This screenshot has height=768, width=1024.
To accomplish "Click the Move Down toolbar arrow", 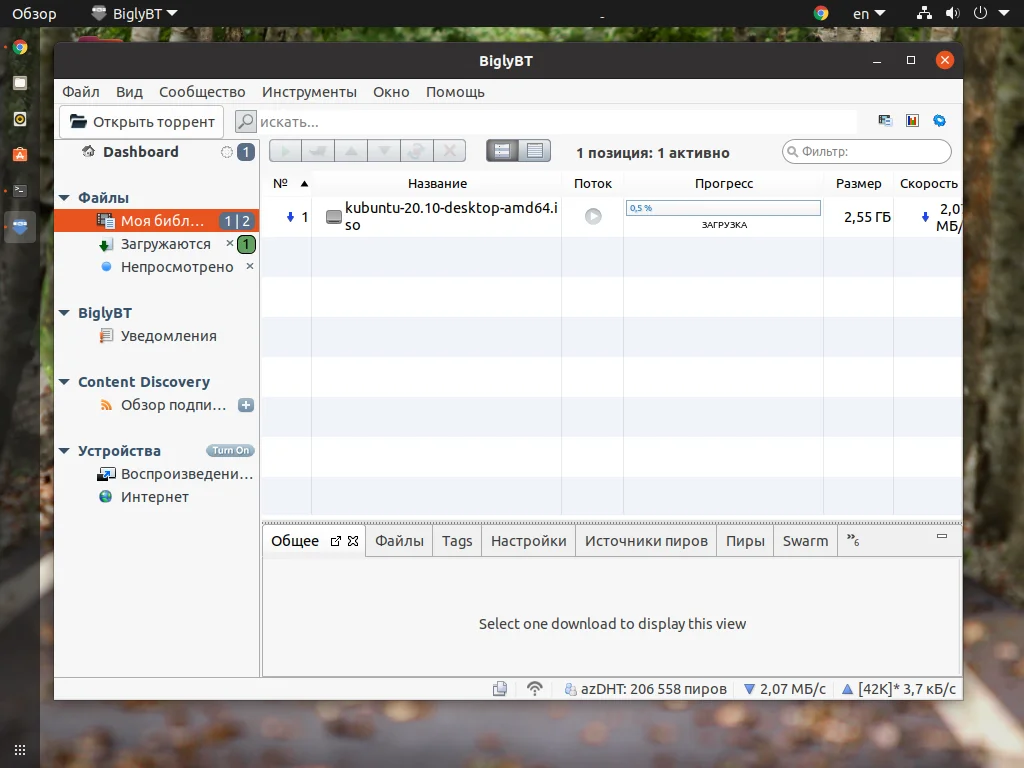I will [x=384, y=151].
